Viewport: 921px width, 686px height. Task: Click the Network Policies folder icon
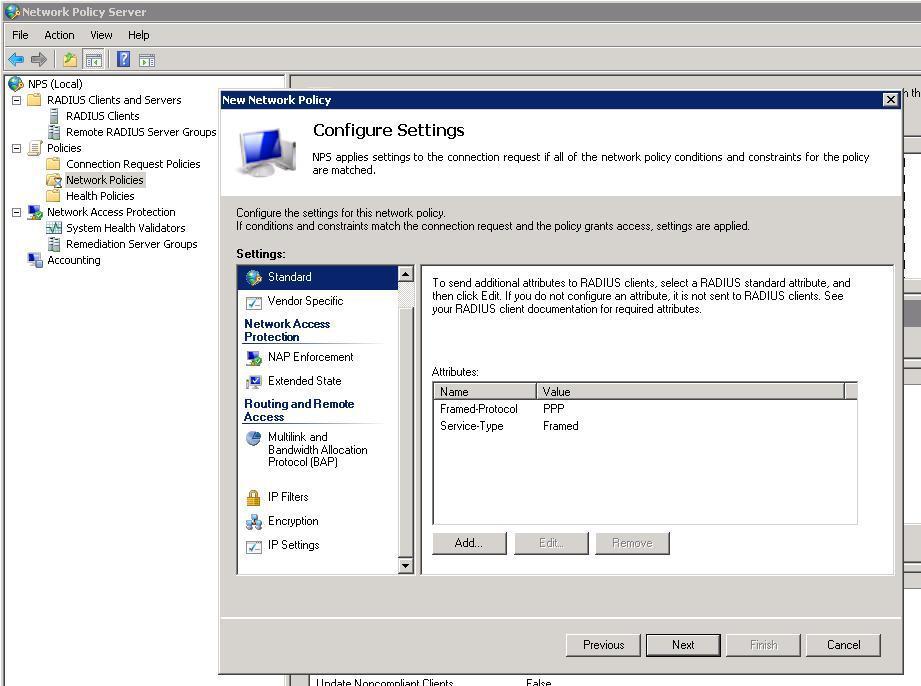point(54,180)
